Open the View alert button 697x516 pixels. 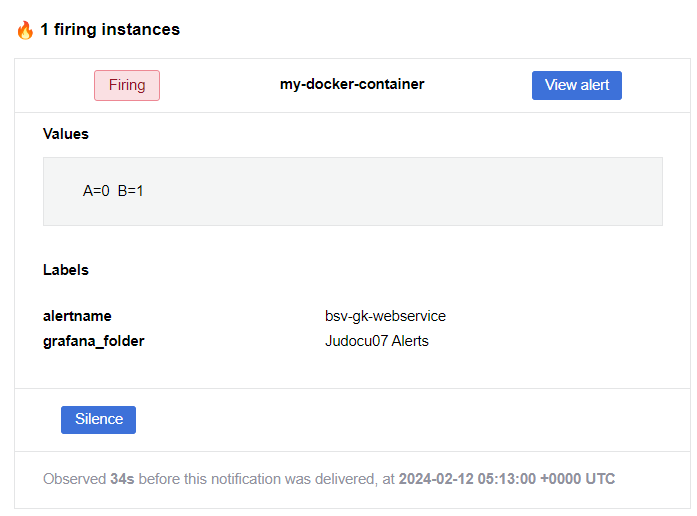[577, 85]
